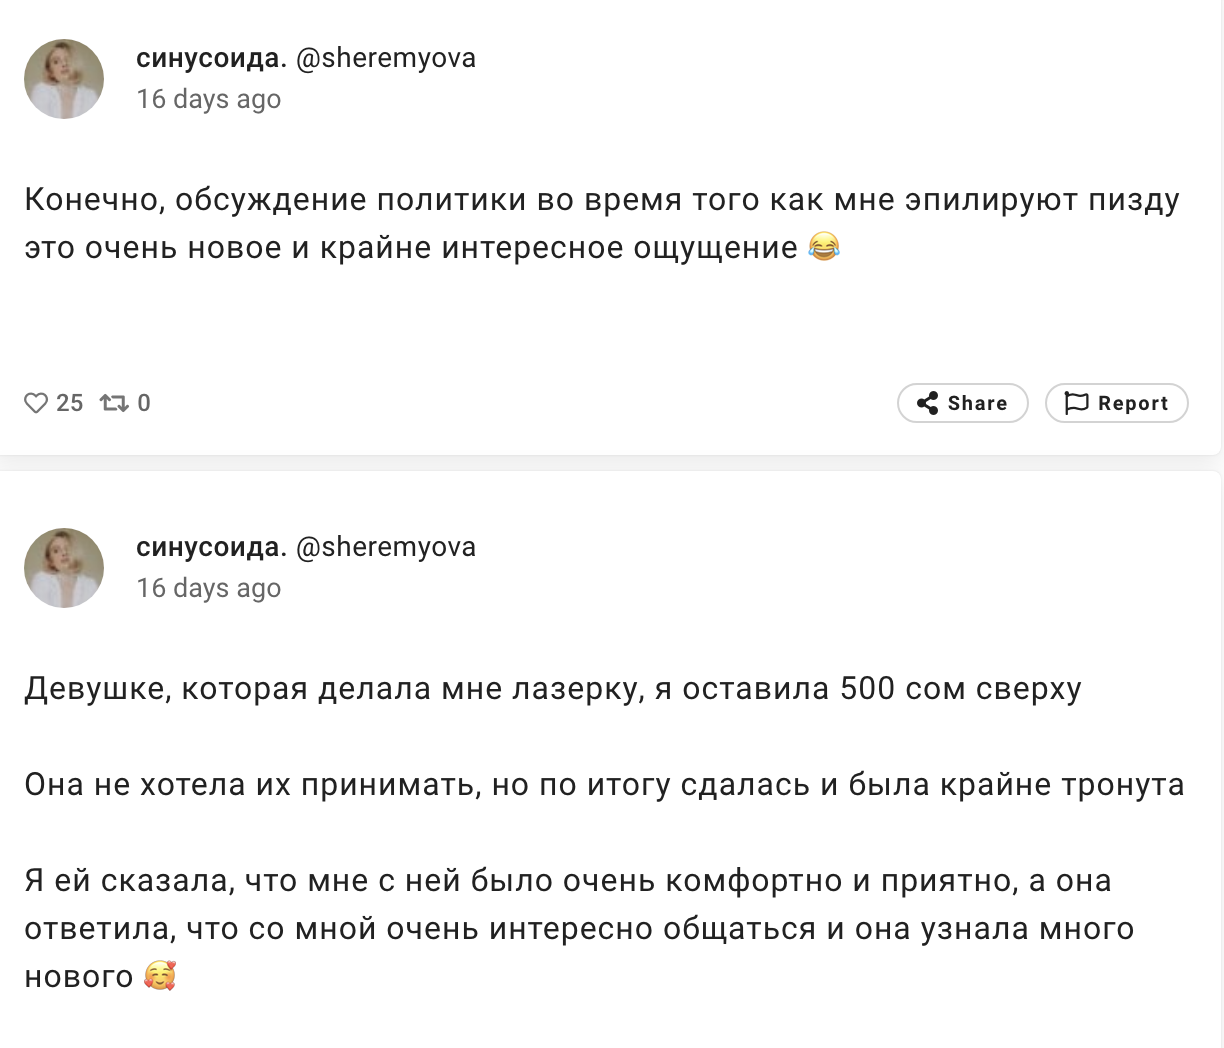This screenshot has width=1224, height=1048.
Task: Open the second post's profile avatar
Action: pos(64,568)
